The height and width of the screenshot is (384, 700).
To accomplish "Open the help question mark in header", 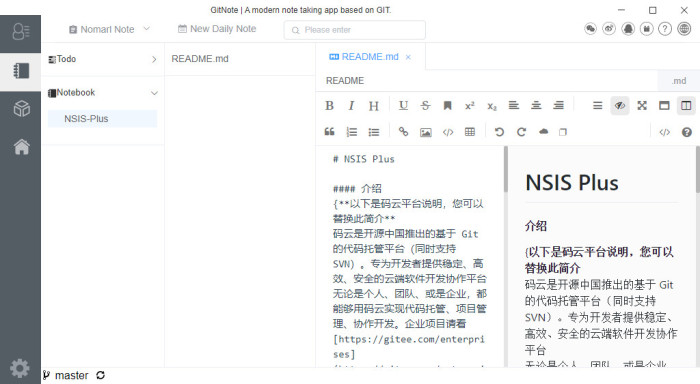I will pyautogui.click(x=665, y=29).
